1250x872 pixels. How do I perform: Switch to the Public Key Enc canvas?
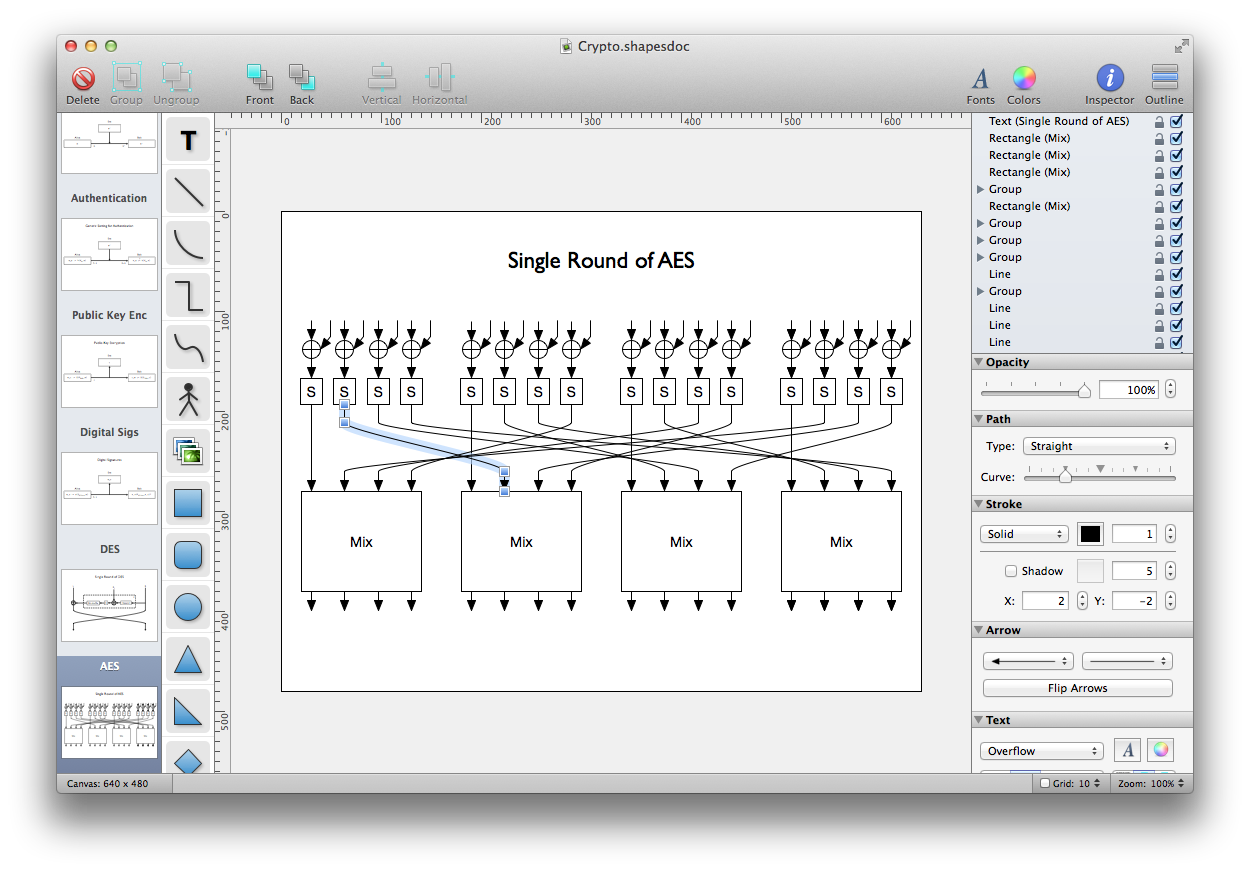tap(108, 371)
